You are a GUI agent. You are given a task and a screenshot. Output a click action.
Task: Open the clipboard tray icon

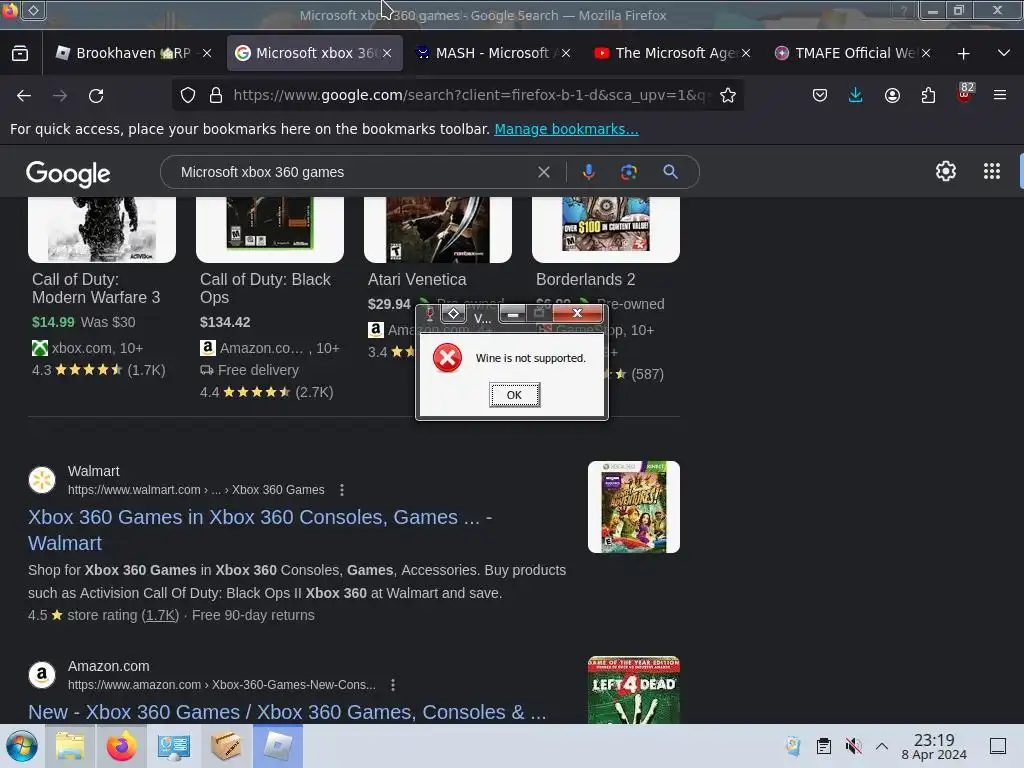[x=824, y=746]
